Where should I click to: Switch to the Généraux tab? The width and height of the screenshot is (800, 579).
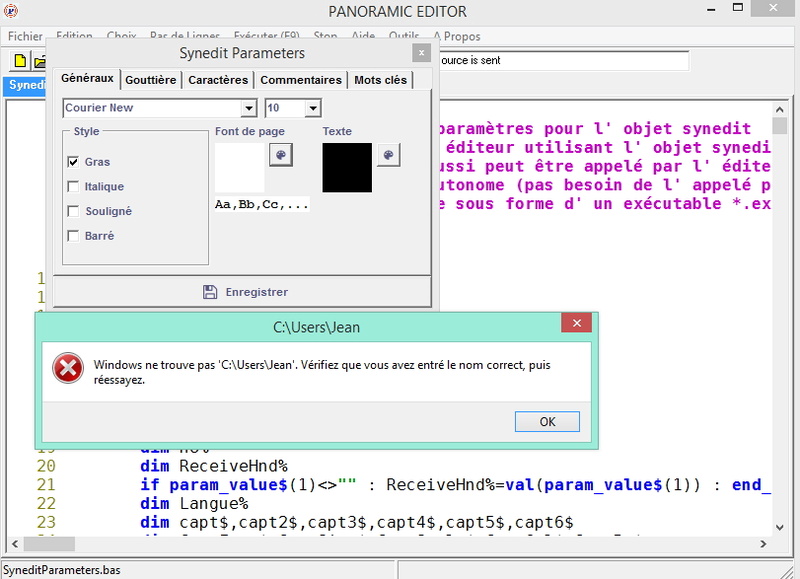tap(87, 79)
